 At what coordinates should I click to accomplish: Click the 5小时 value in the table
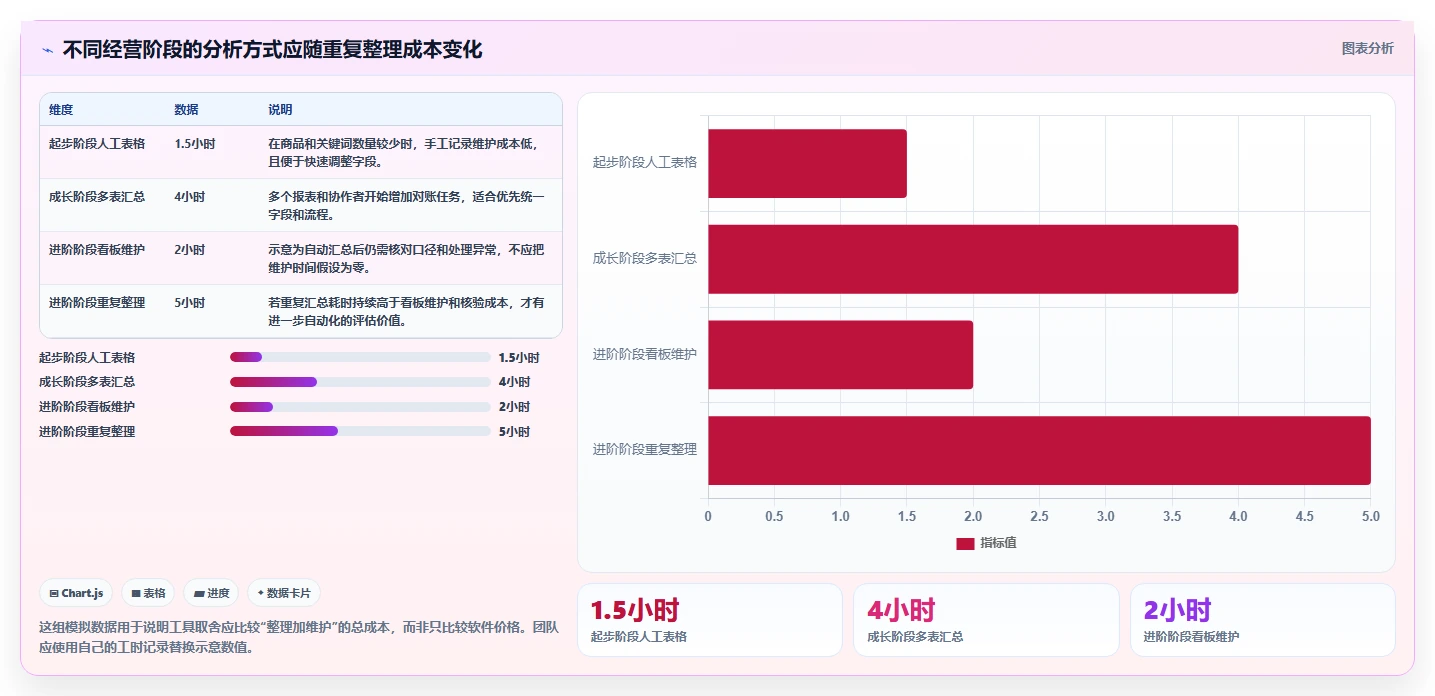(x=190, y=303)
